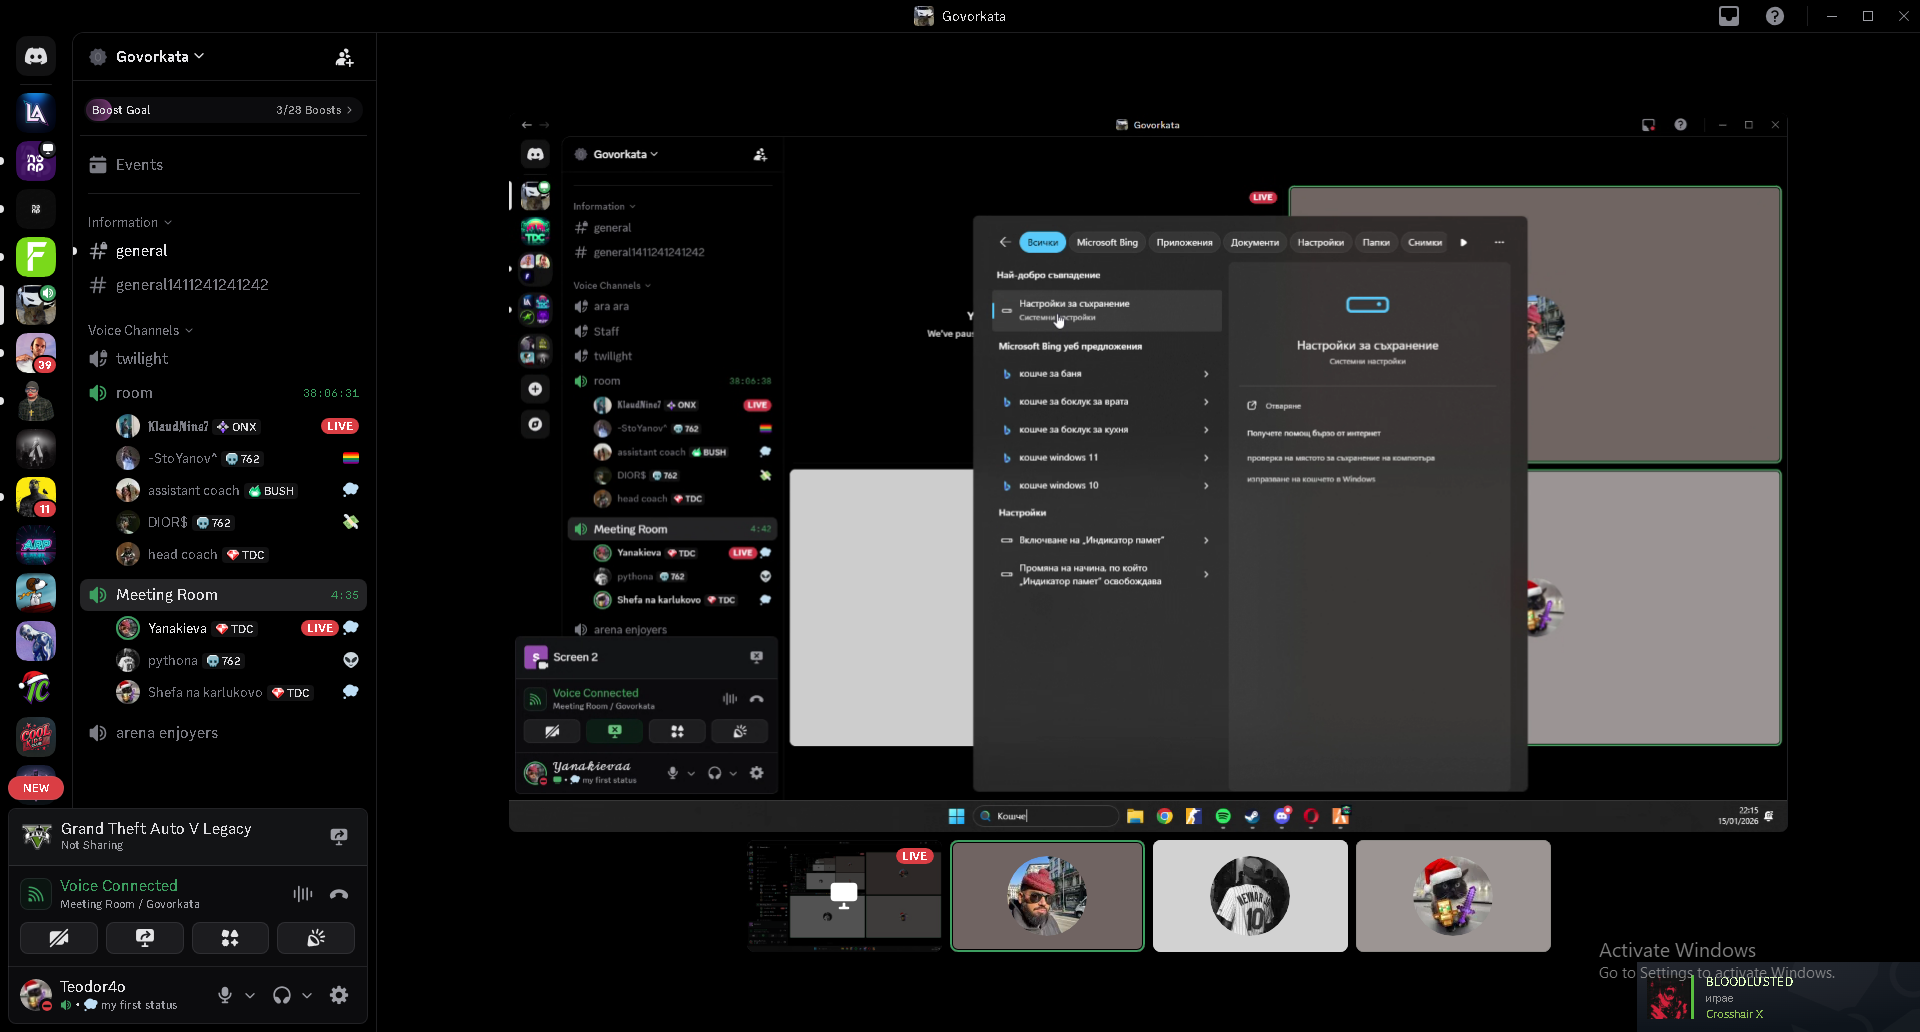Open Boost Goal 3/28 Boosts bar
Viewport: 1920px width, 1032px height.
[x=222, y=110]
